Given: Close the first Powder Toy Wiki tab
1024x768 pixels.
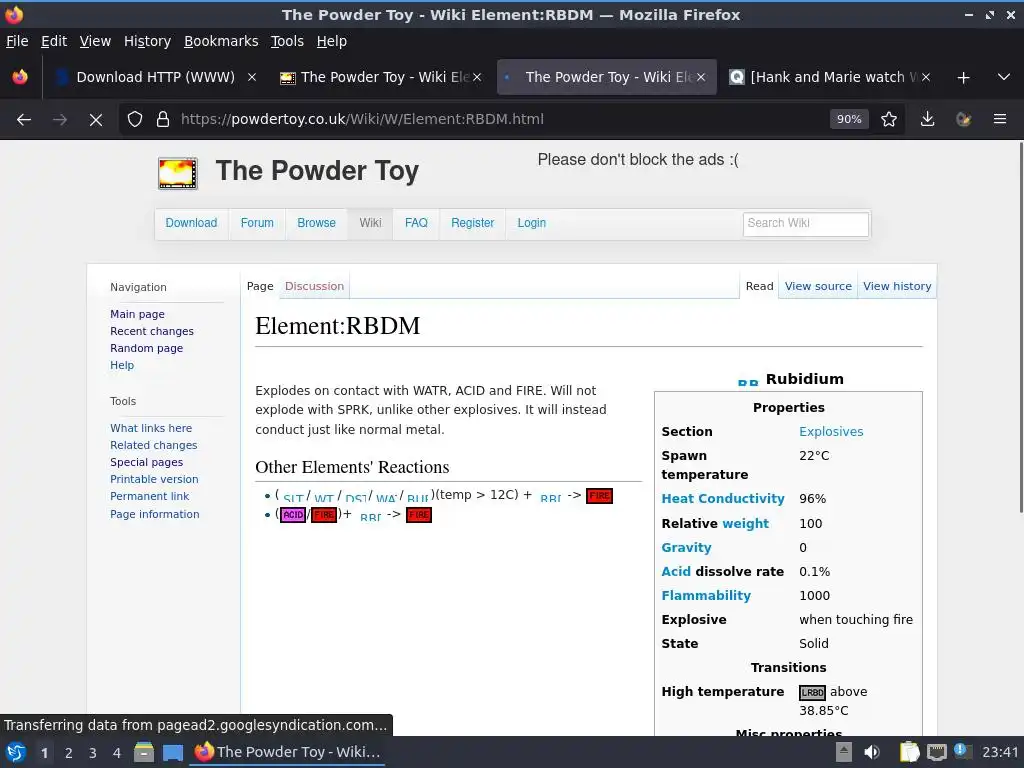Looking at the screenshot, I should 477,77.
